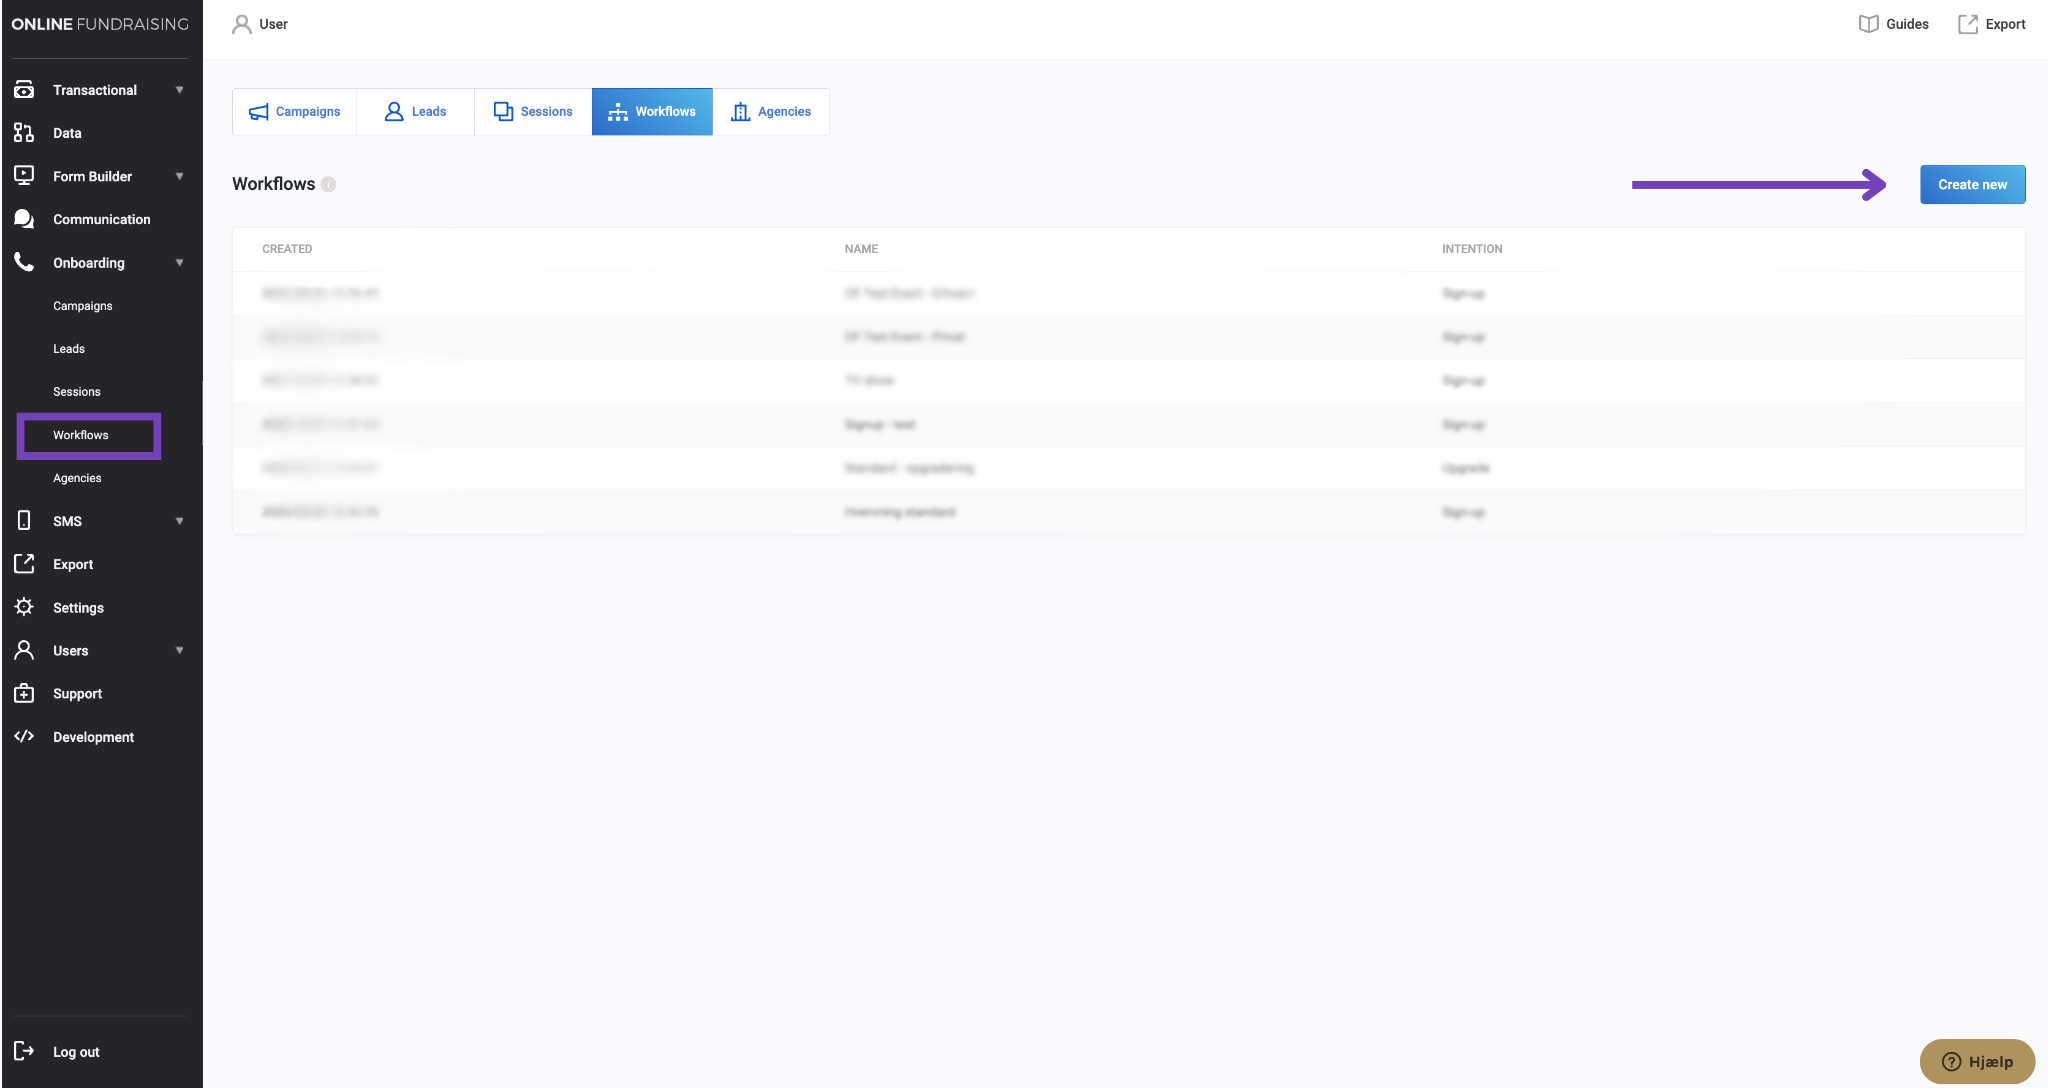This screenshot has height=1088, width=2048.
Task: Open the Hjælp help button
Action: pos(1977,1062)
